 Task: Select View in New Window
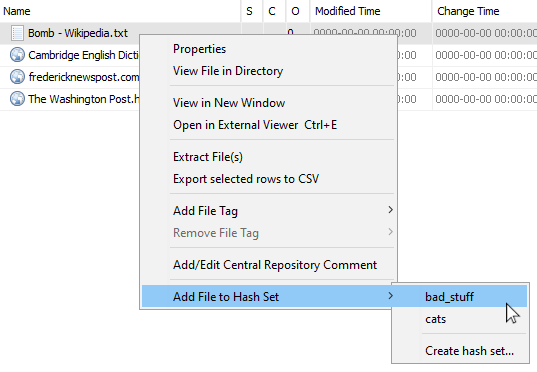[x=229, y=103]
